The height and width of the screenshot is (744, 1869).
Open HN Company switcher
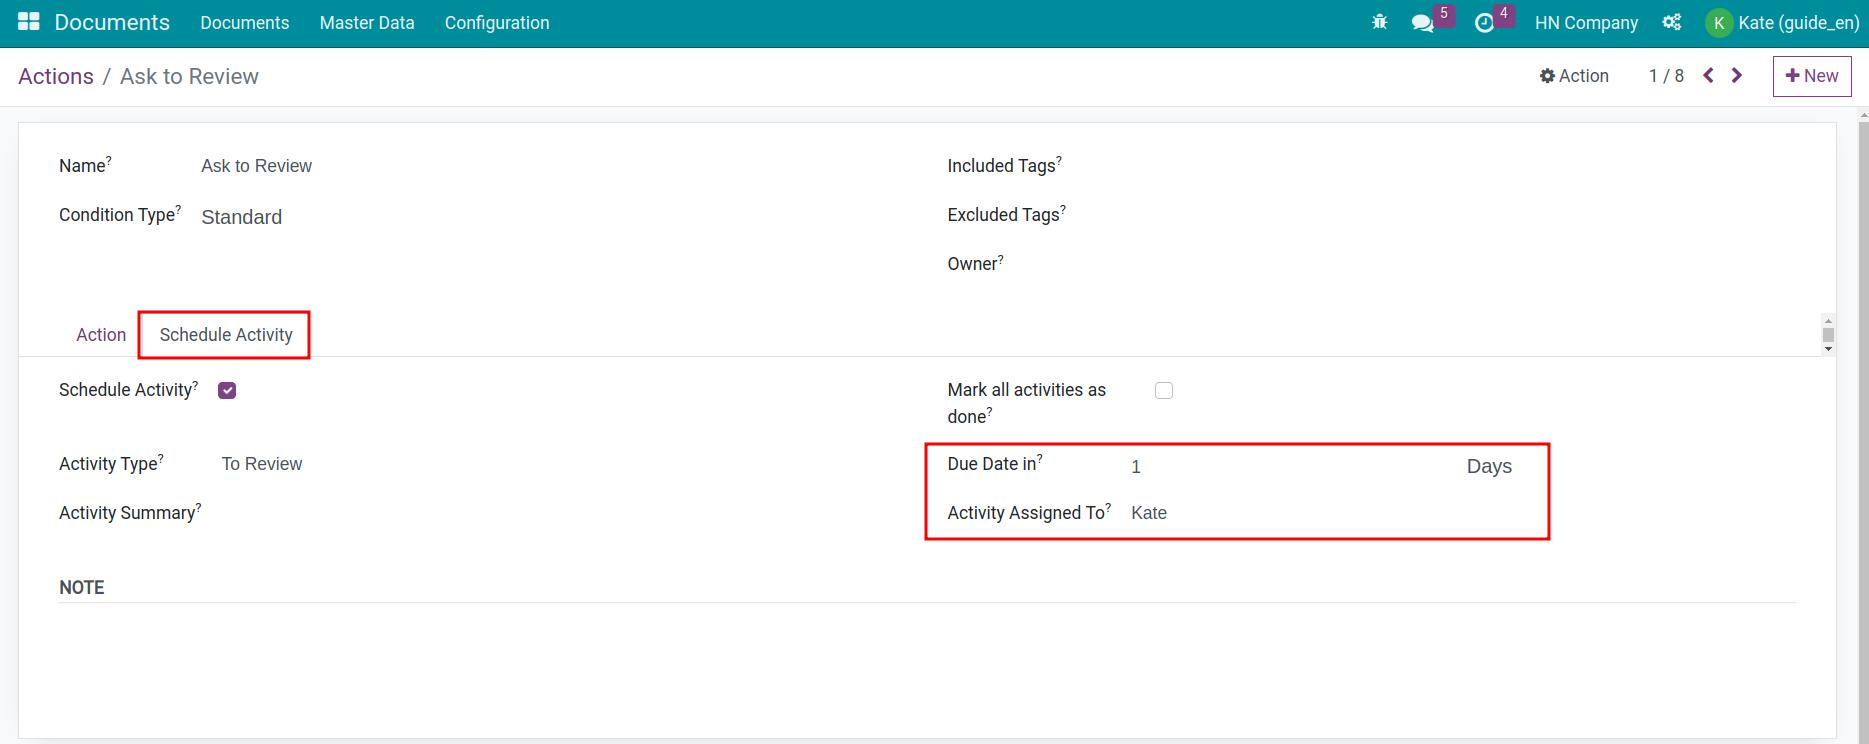click(x=1586, y=23)
